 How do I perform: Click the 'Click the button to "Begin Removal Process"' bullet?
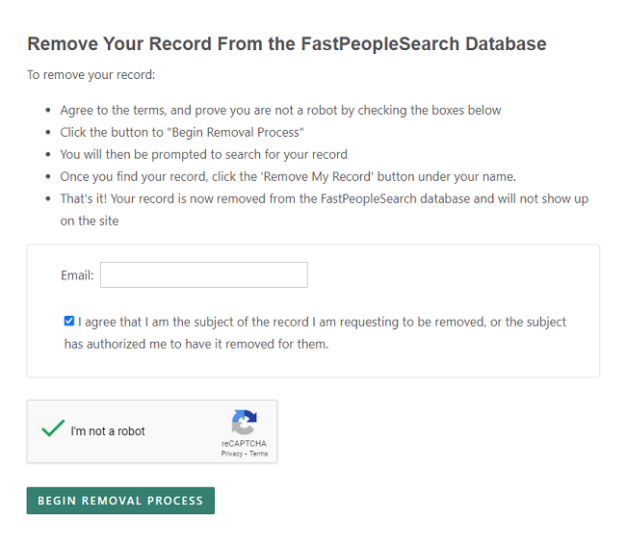[182, 132]
